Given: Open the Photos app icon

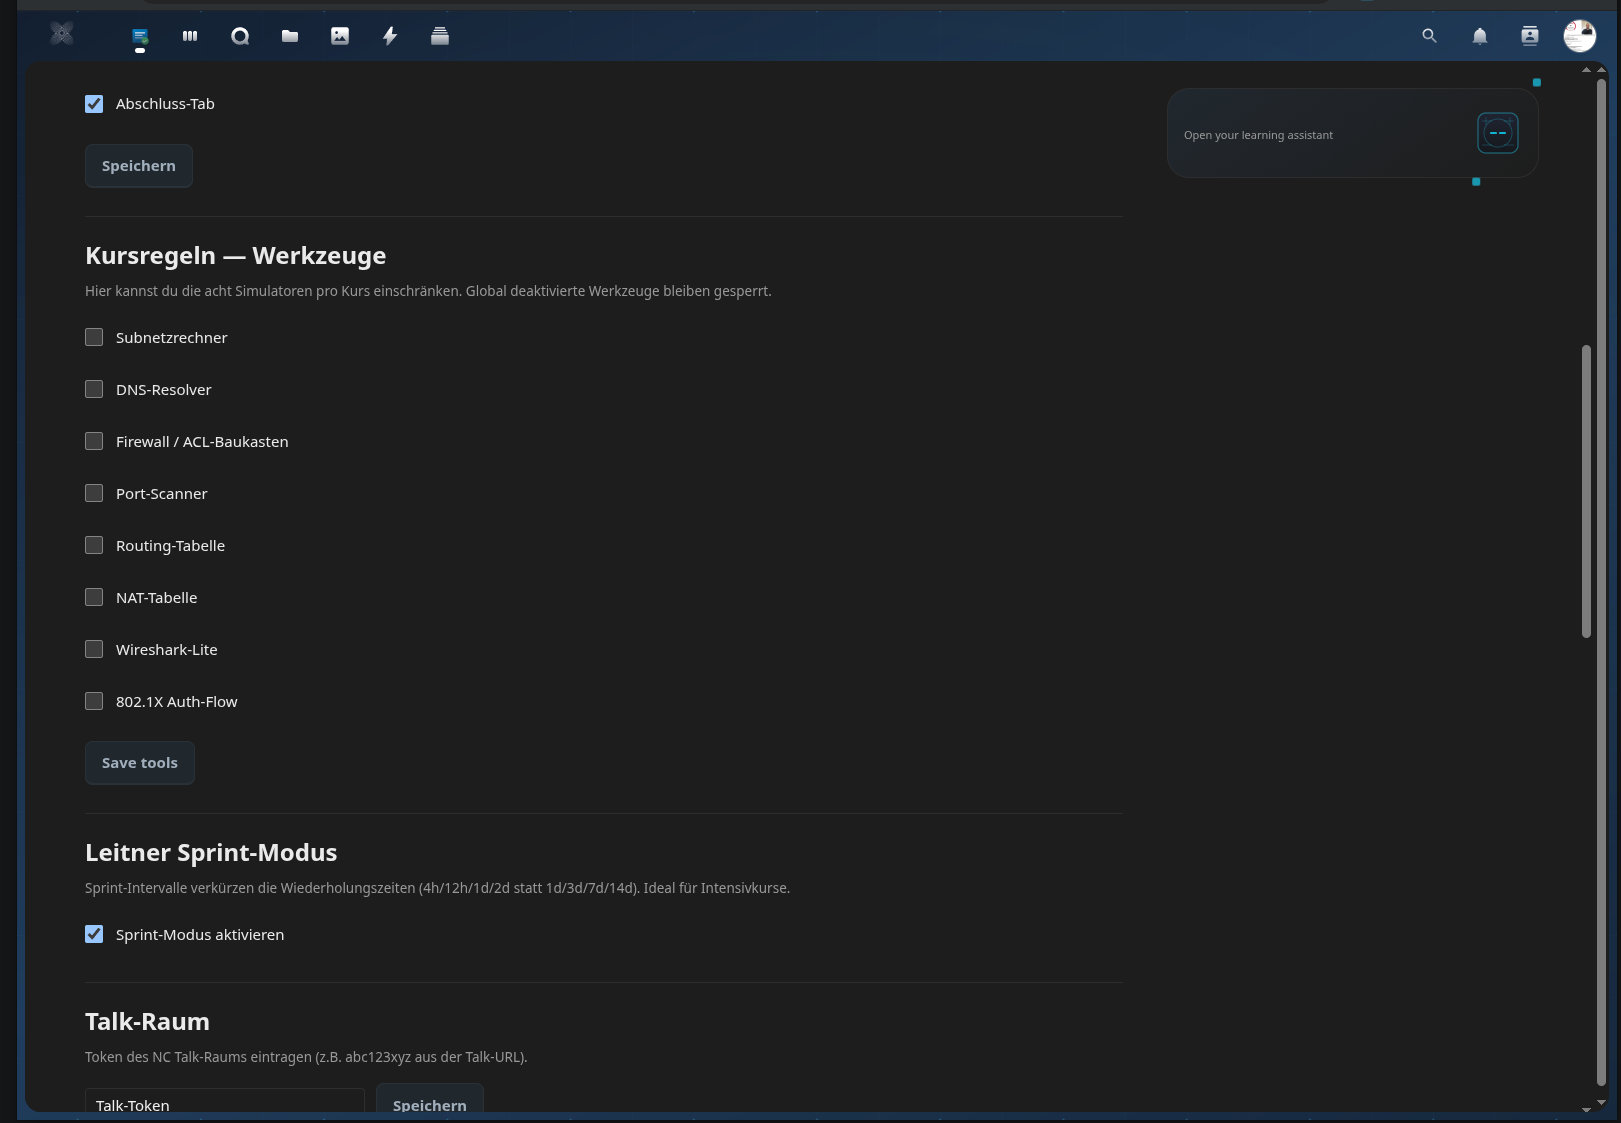Looking at the screenshot, I should tap(340, 36).
